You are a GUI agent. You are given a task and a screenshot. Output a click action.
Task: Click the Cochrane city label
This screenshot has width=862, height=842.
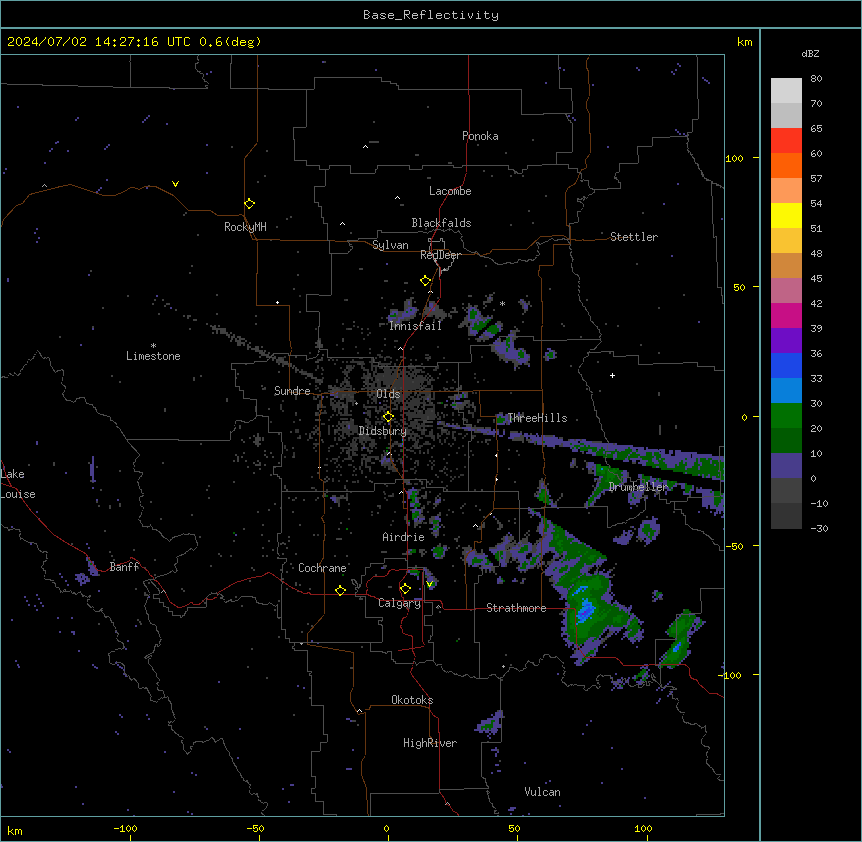tap(322, 568)
